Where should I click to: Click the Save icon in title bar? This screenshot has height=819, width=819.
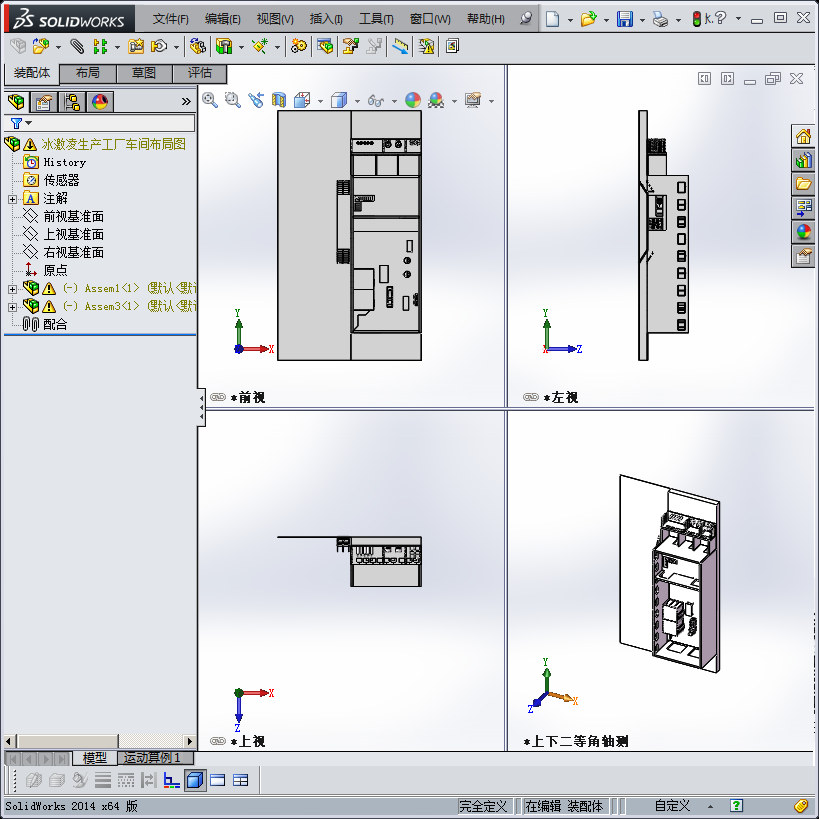(625, 19)
